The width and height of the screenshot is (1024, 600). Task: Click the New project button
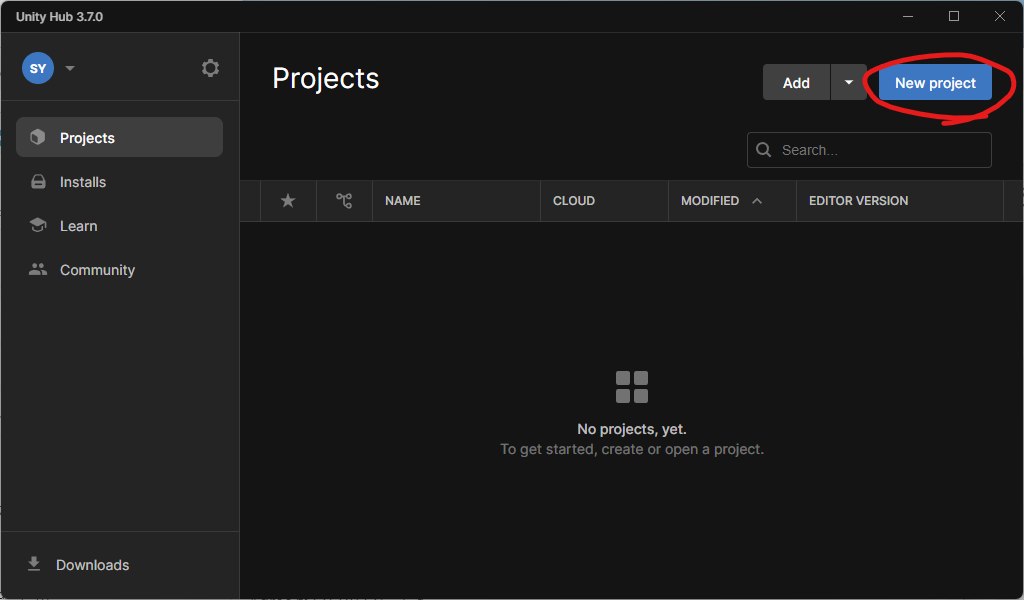tap(935, 82)
